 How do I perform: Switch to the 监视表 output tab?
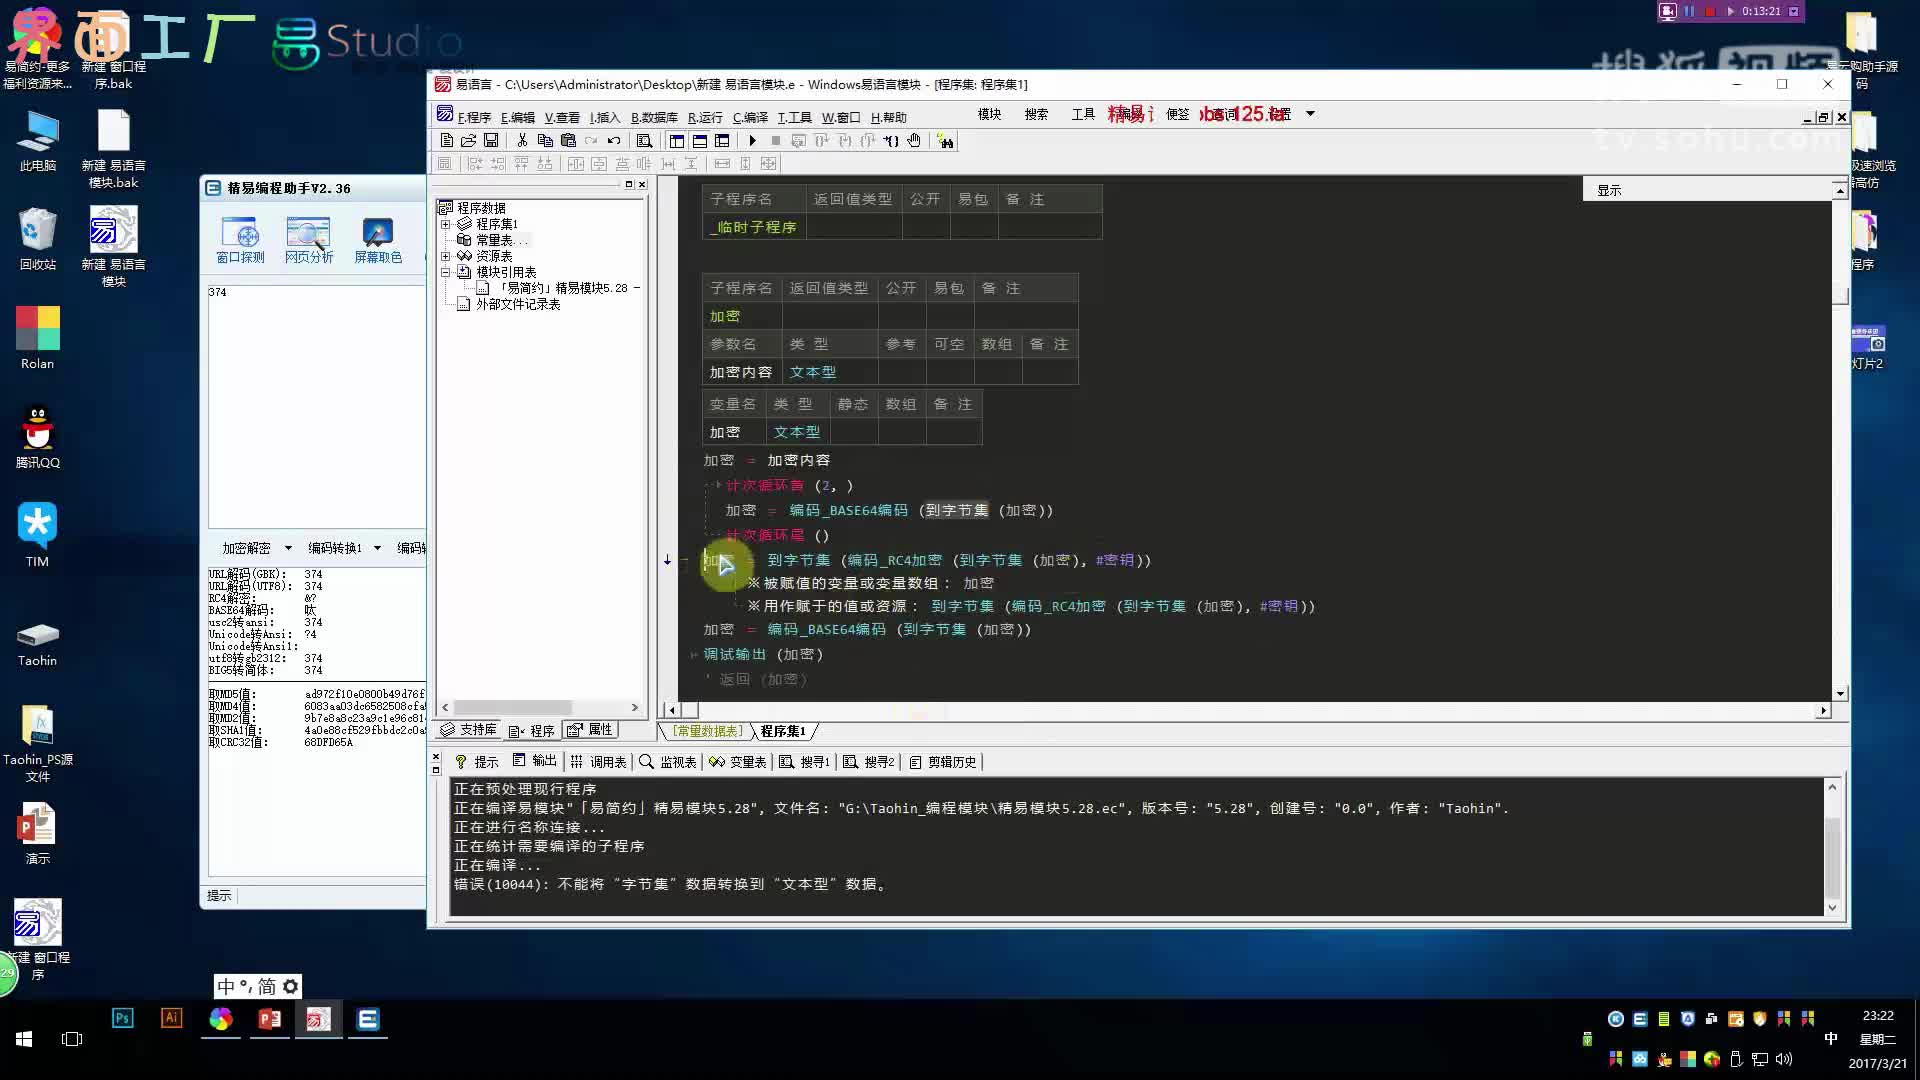(668, 762)
